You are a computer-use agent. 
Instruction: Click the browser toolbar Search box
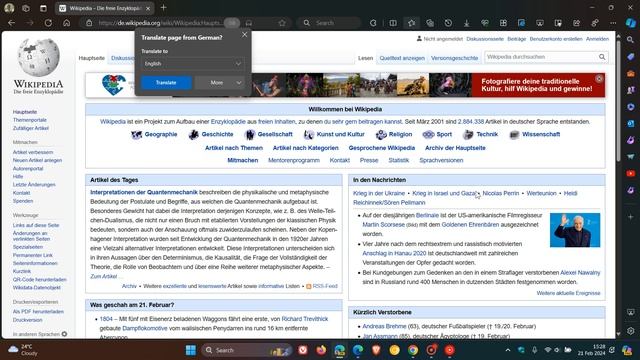[x=330, y=23]
